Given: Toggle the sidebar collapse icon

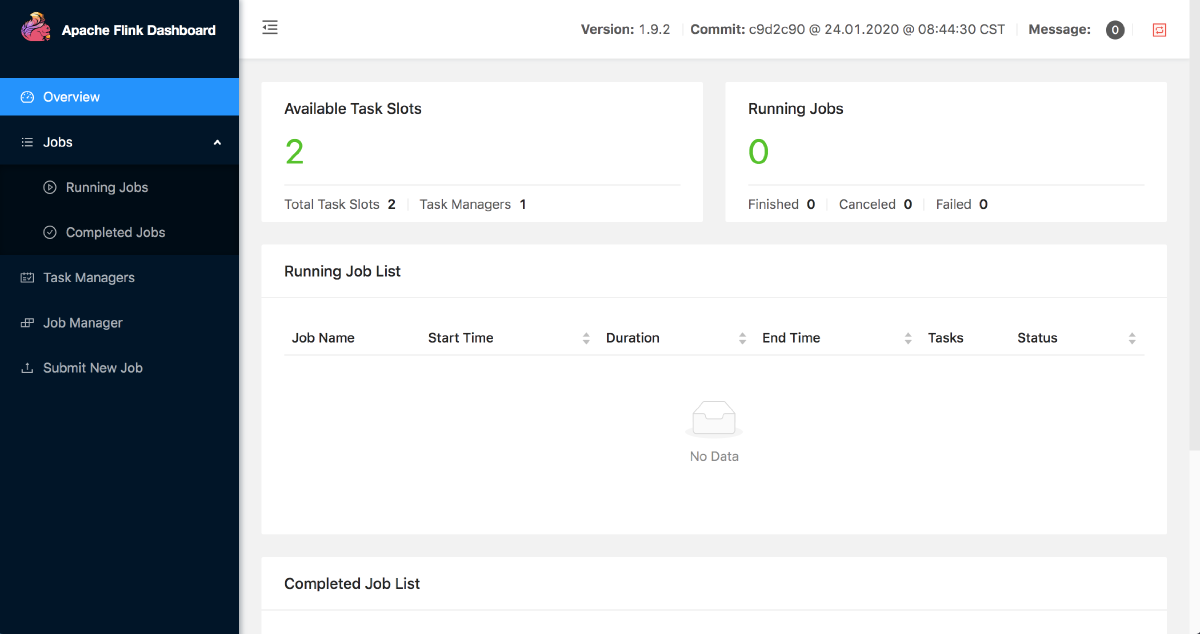Looking at the screenshot, I should (270, 28).
